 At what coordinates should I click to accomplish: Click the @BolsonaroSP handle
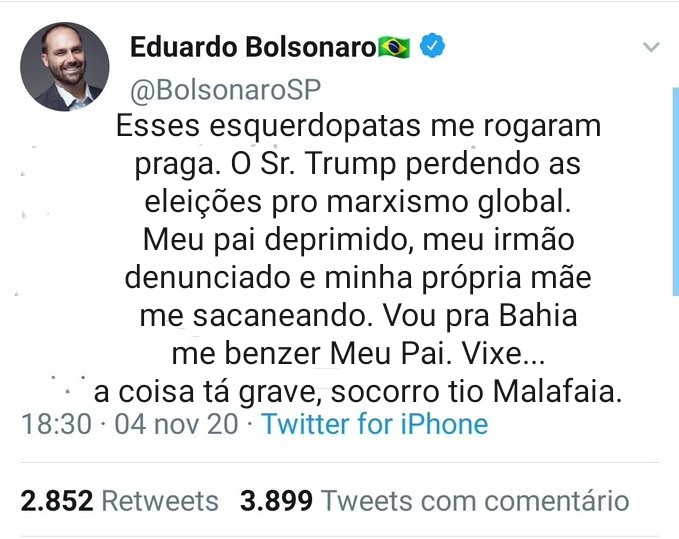(226, 90)
